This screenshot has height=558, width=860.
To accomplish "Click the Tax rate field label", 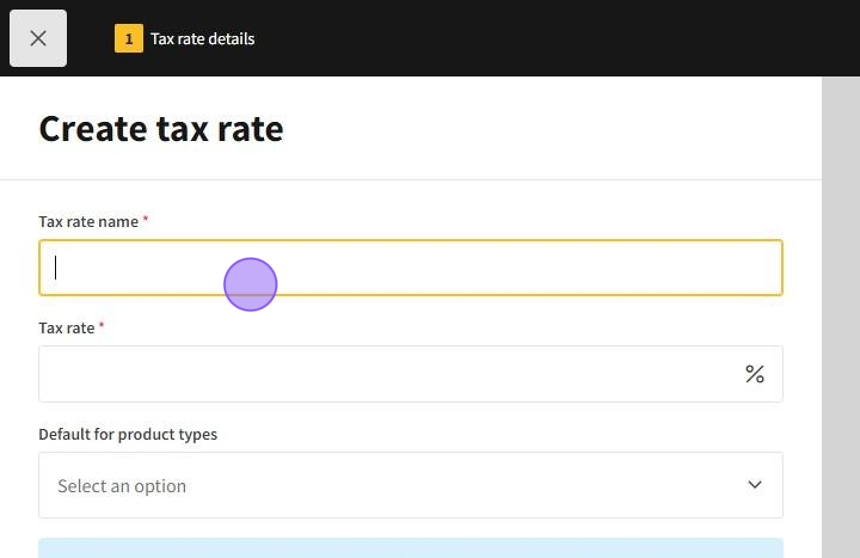I will point(66,328).
